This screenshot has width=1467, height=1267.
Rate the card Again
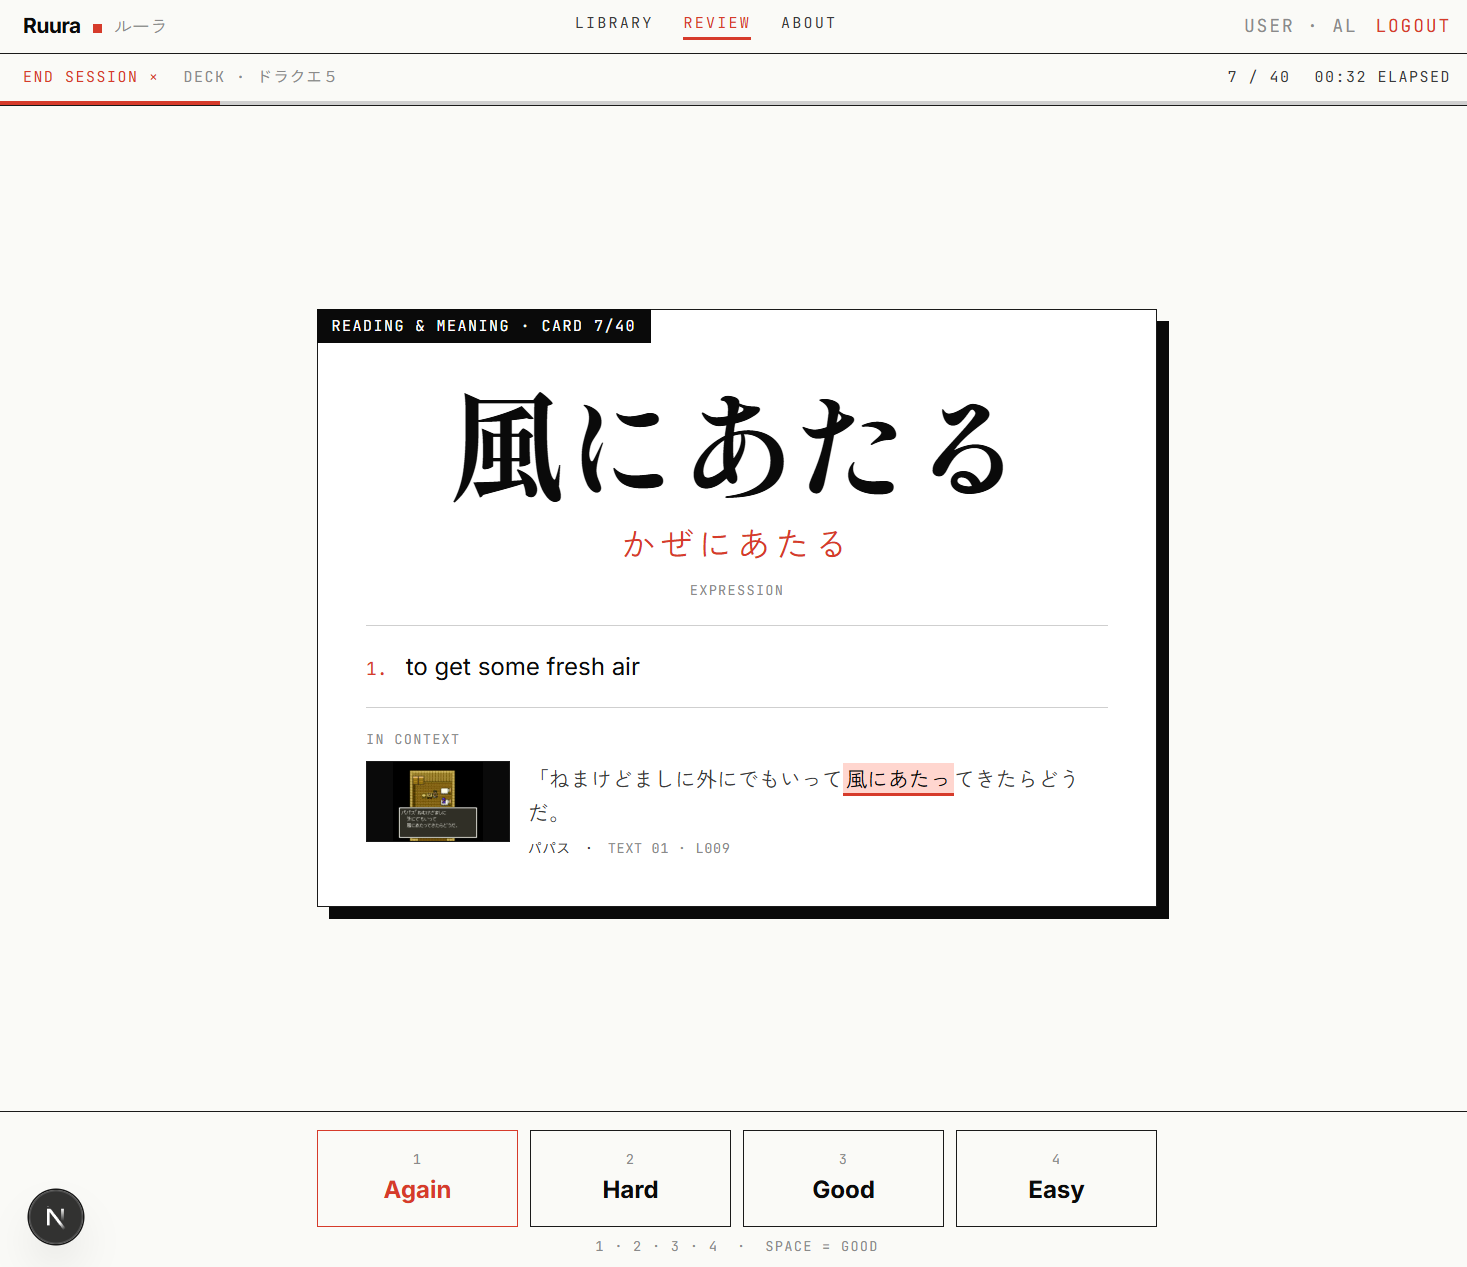point(417,1178)
